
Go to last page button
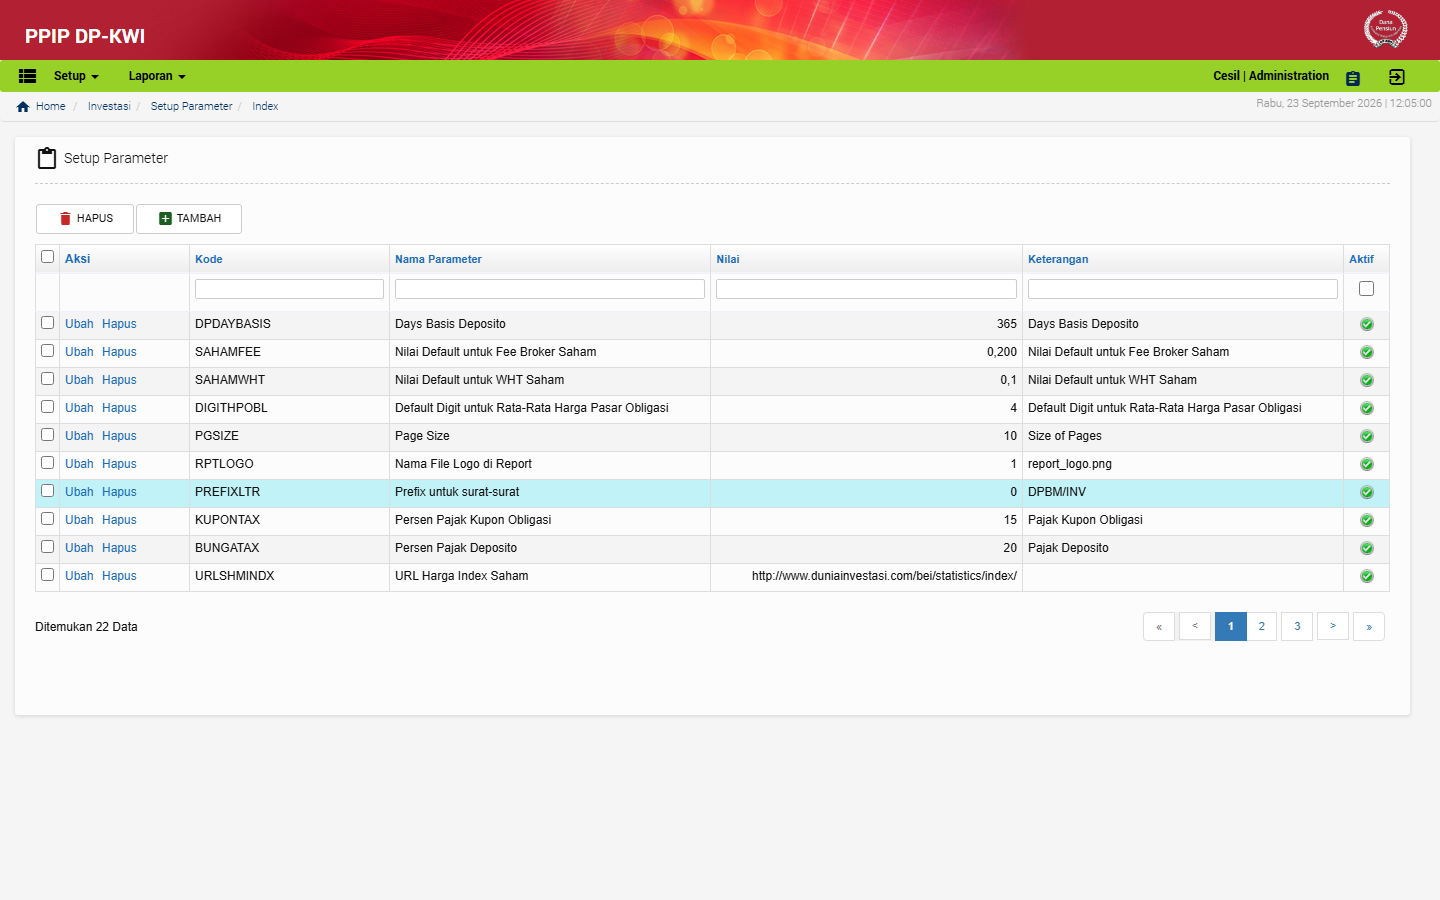1369,627
